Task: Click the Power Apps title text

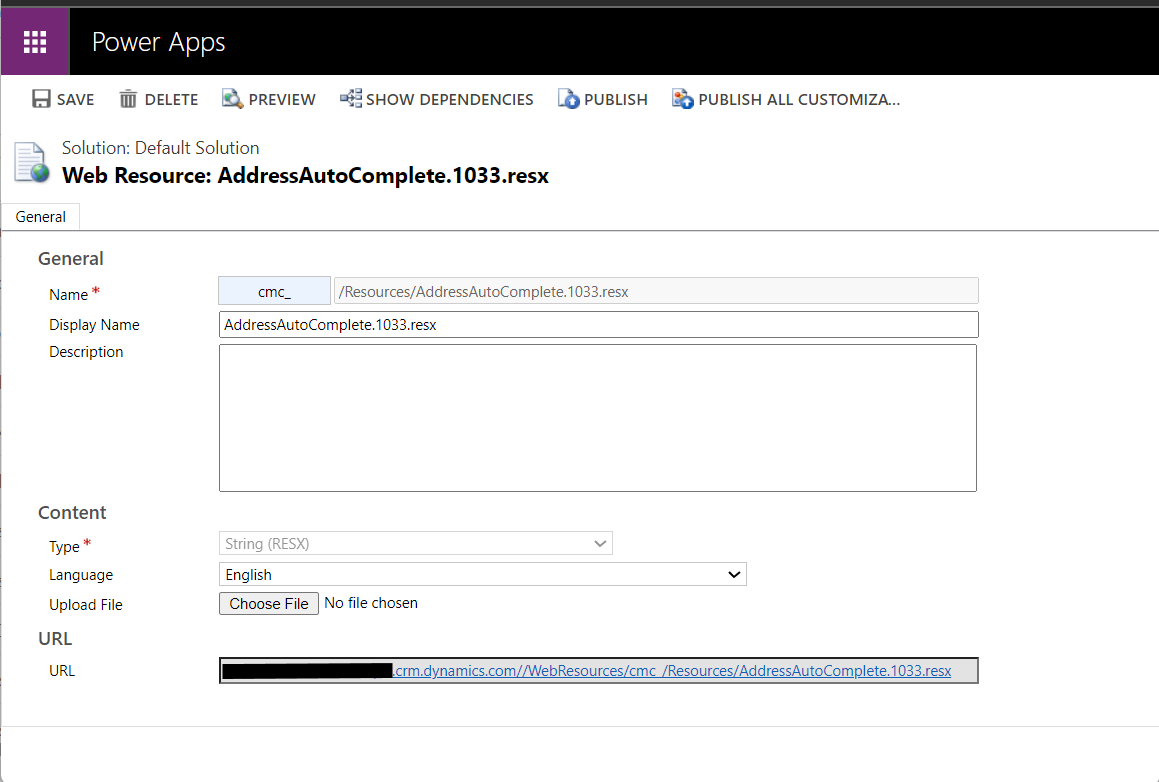Action: click(x=158, y=43)
